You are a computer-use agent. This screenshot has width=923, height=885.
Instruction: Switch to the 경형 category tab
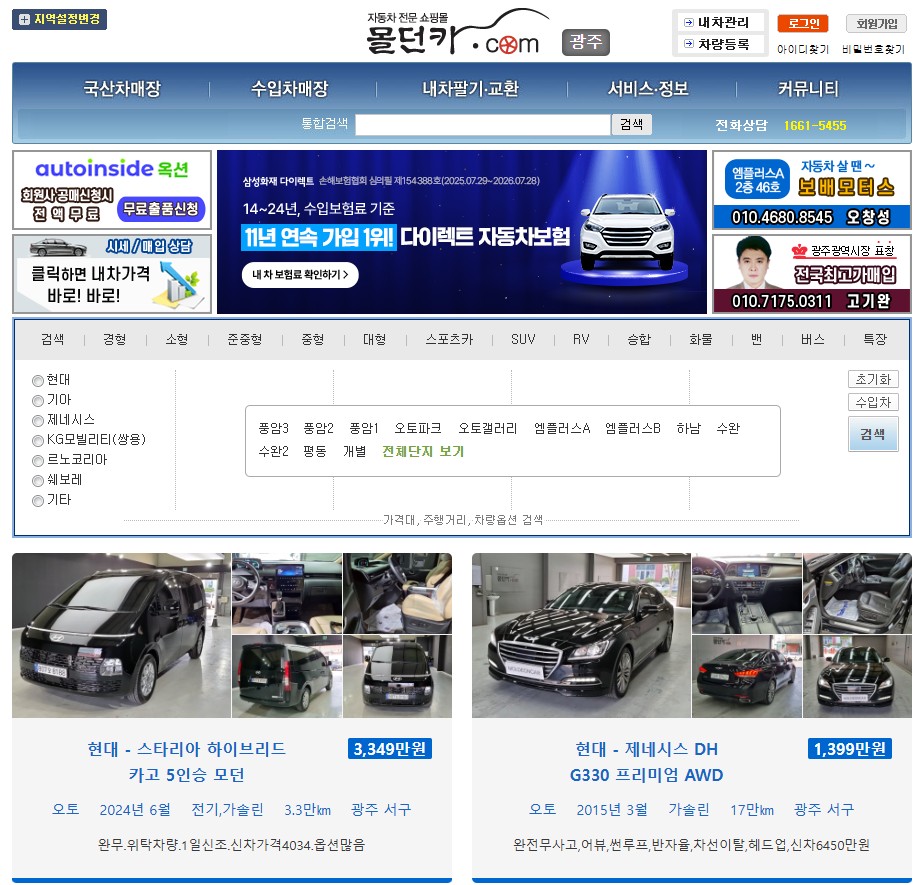click(x=114, y=339)
